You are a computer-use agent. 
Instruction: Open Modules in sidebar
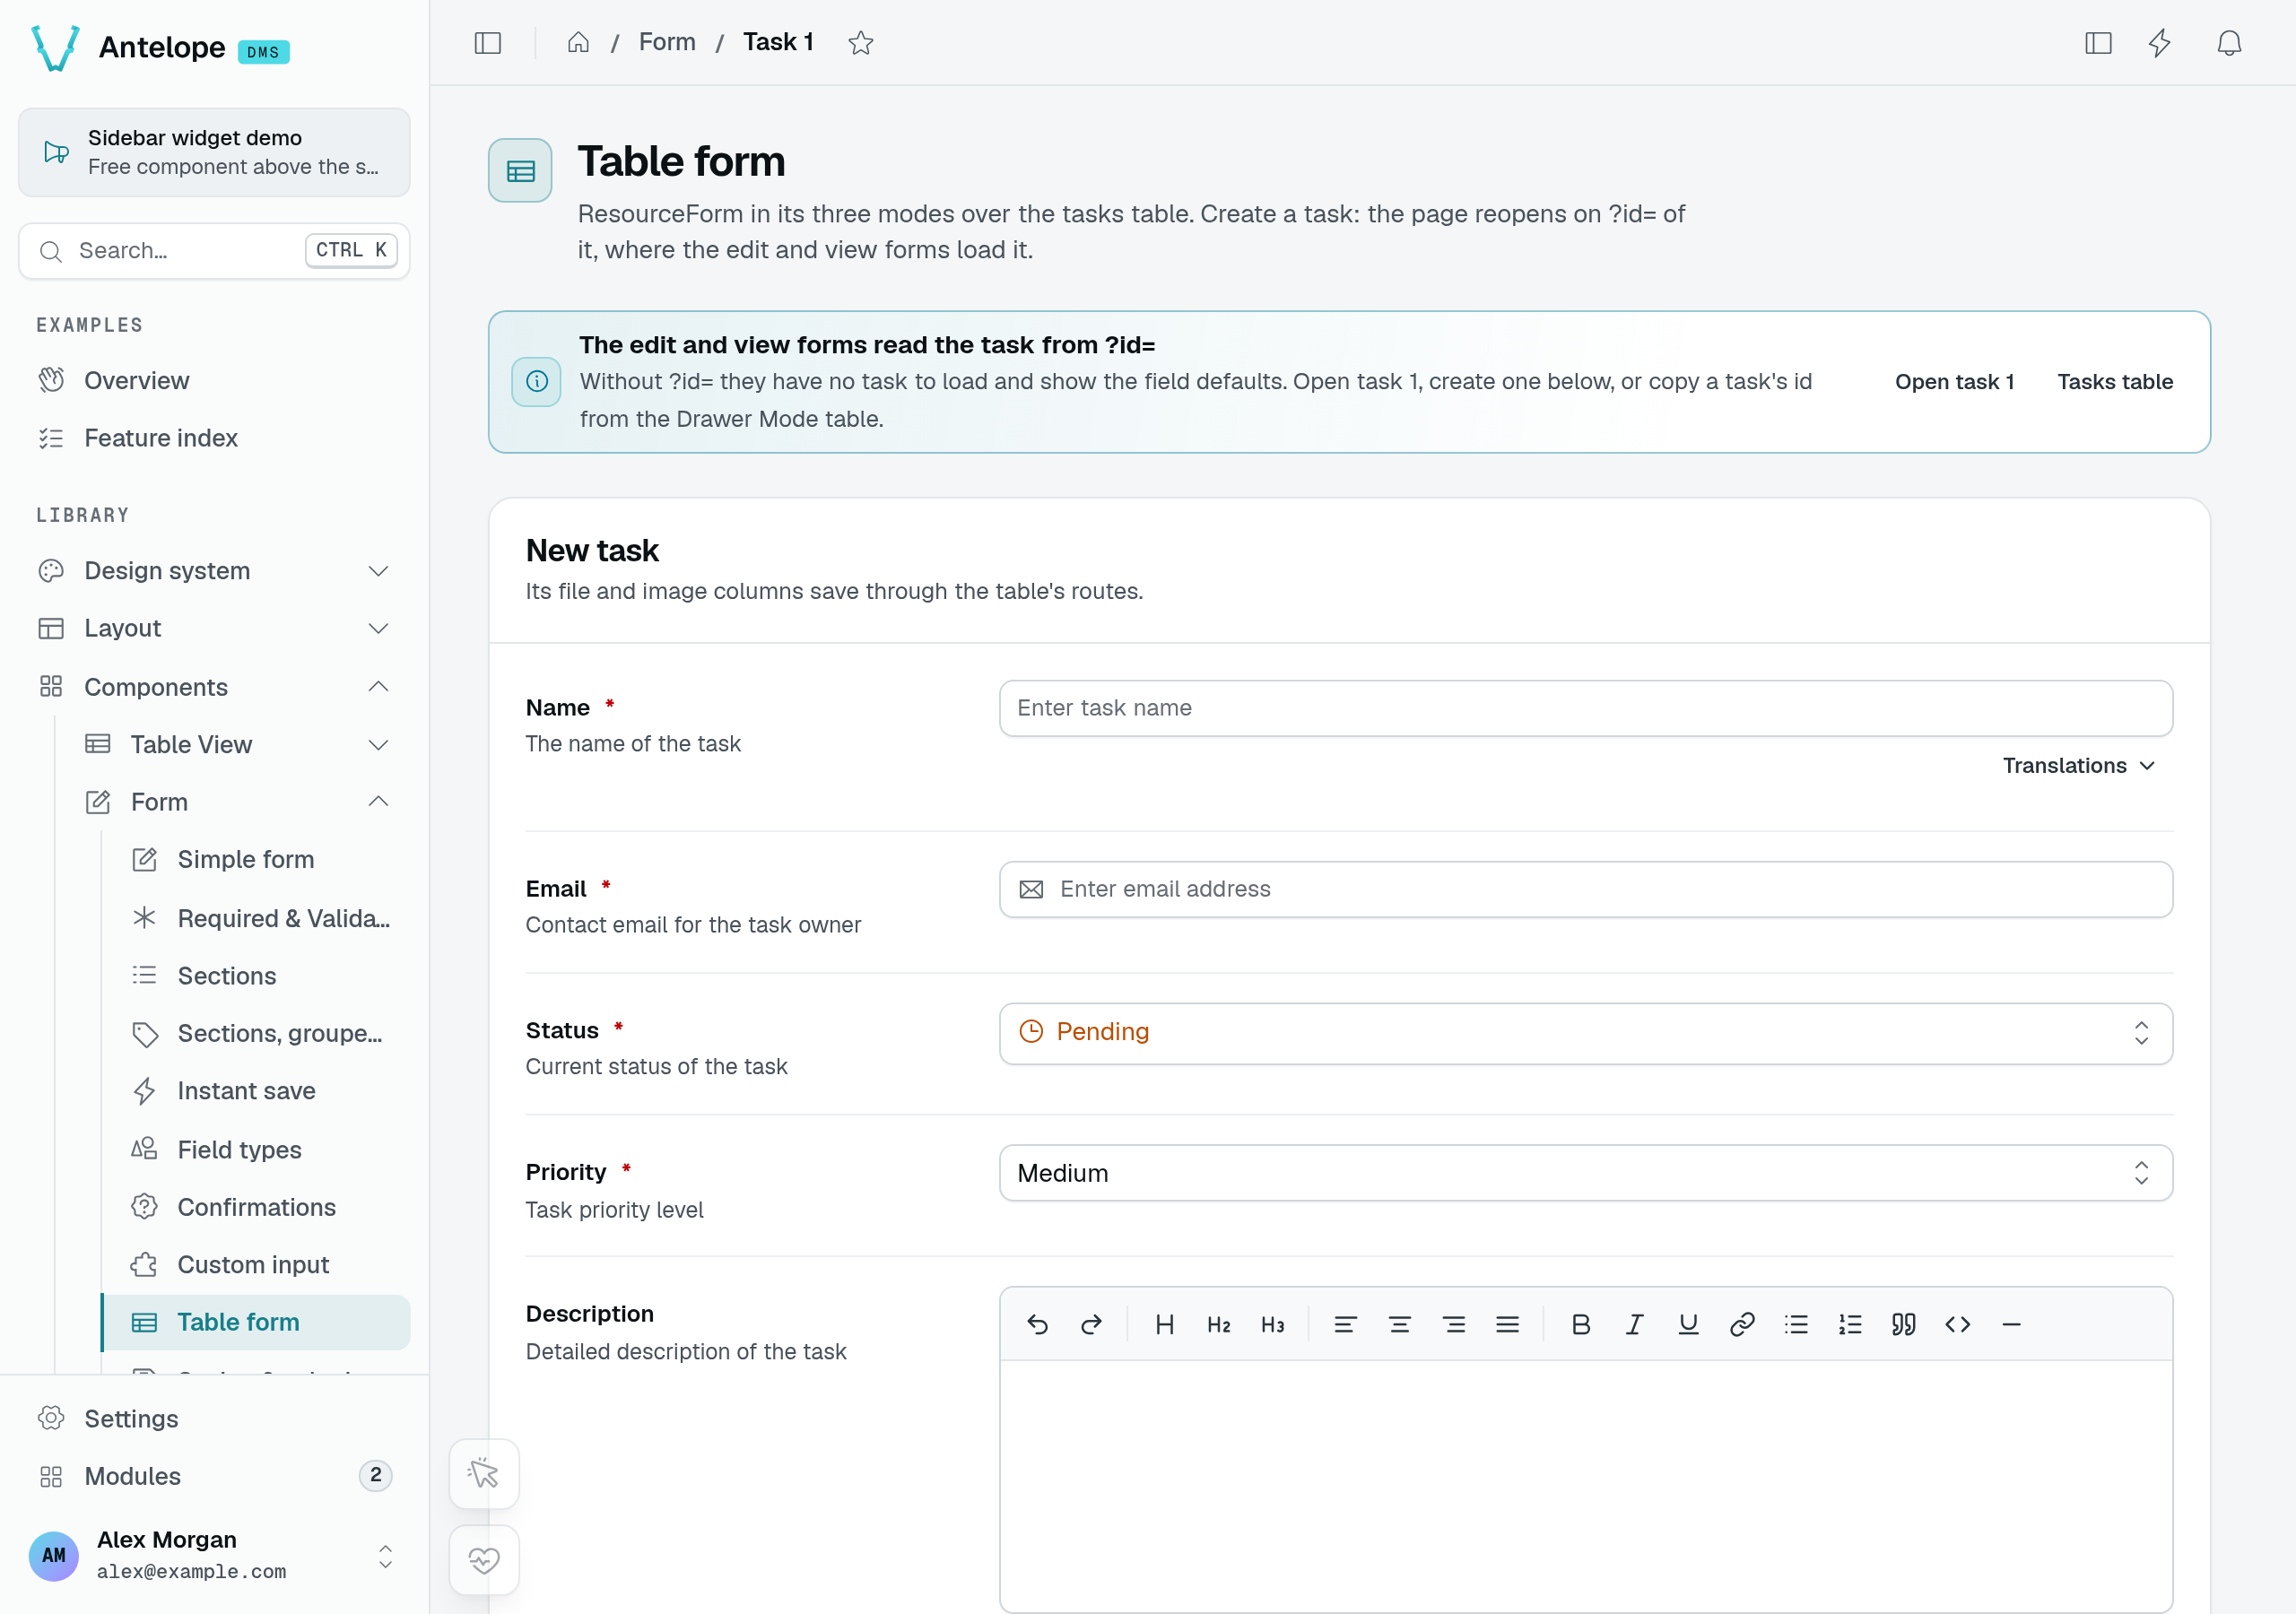214,1475
